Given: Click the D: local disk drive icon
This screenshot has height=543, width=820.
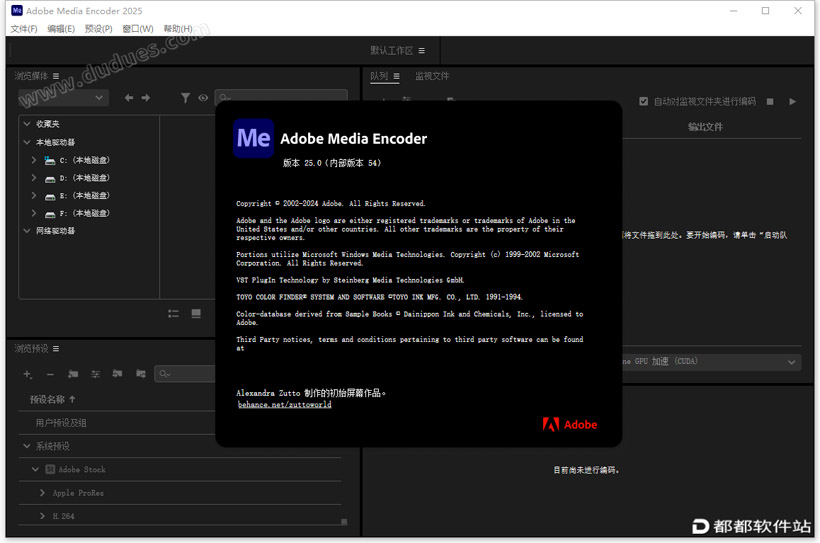Looking at the screenshot, I should [50, 179].
